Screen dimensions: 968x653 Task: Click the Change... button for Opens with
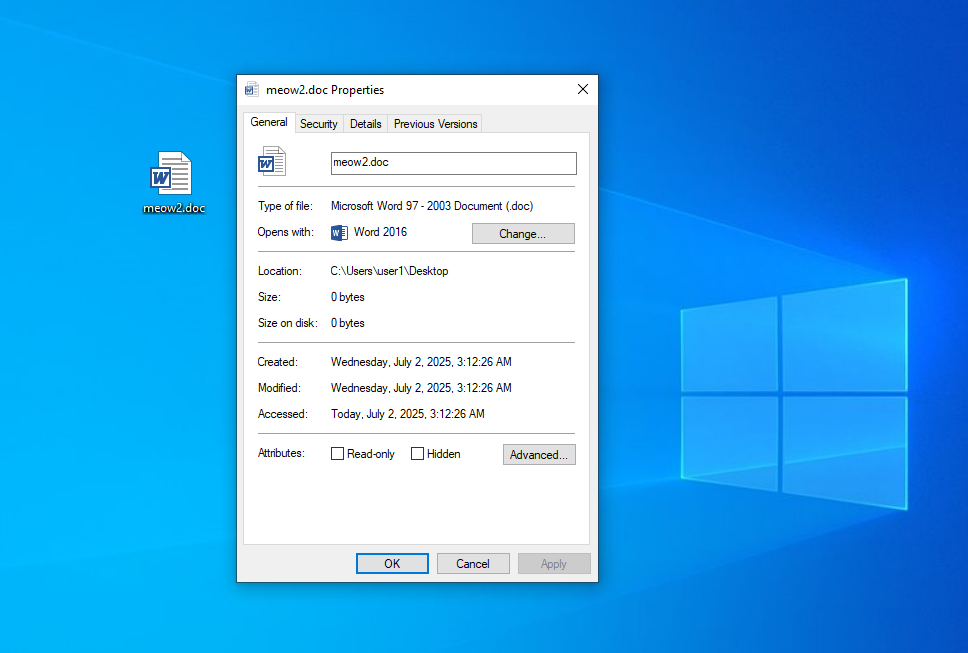pos(523,234)
